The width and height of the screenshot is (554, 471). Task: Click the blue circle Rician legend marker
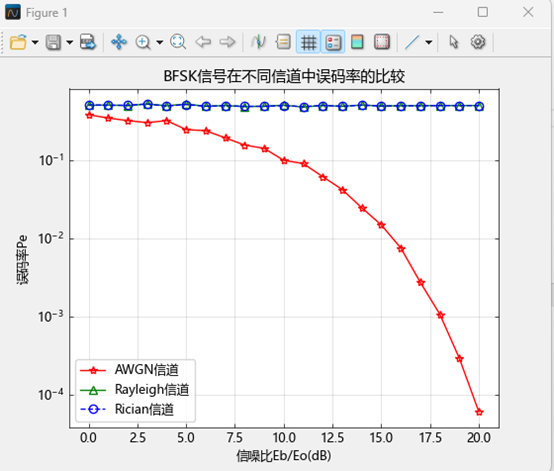click(x=93, y=410)
